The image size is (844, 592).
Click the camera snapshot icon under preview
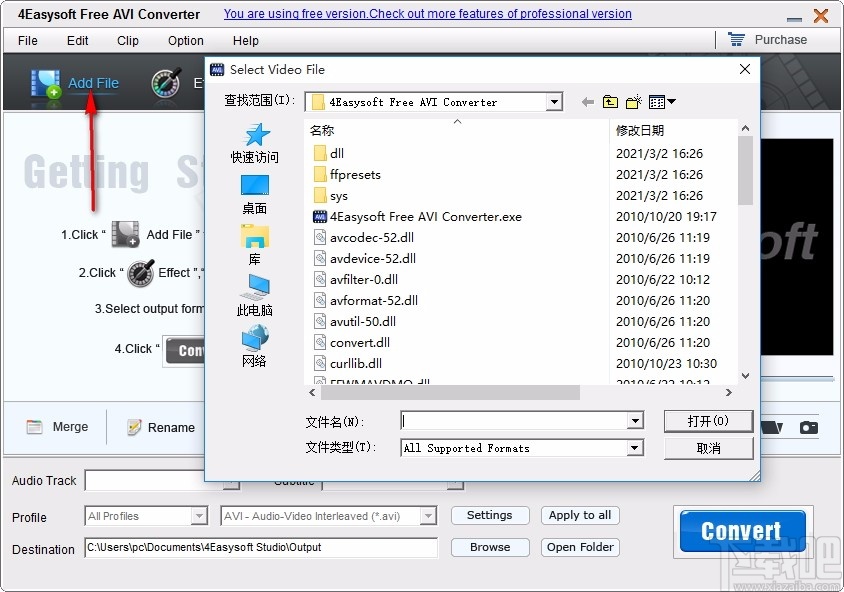tap(809, 428)
